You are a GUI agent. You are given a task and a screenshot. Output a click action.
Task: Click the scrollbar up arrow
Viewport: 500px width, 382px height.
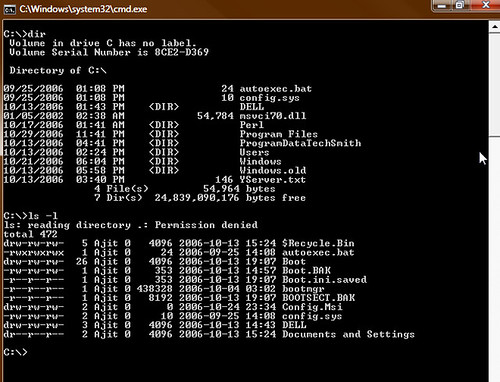click(494, 27)
